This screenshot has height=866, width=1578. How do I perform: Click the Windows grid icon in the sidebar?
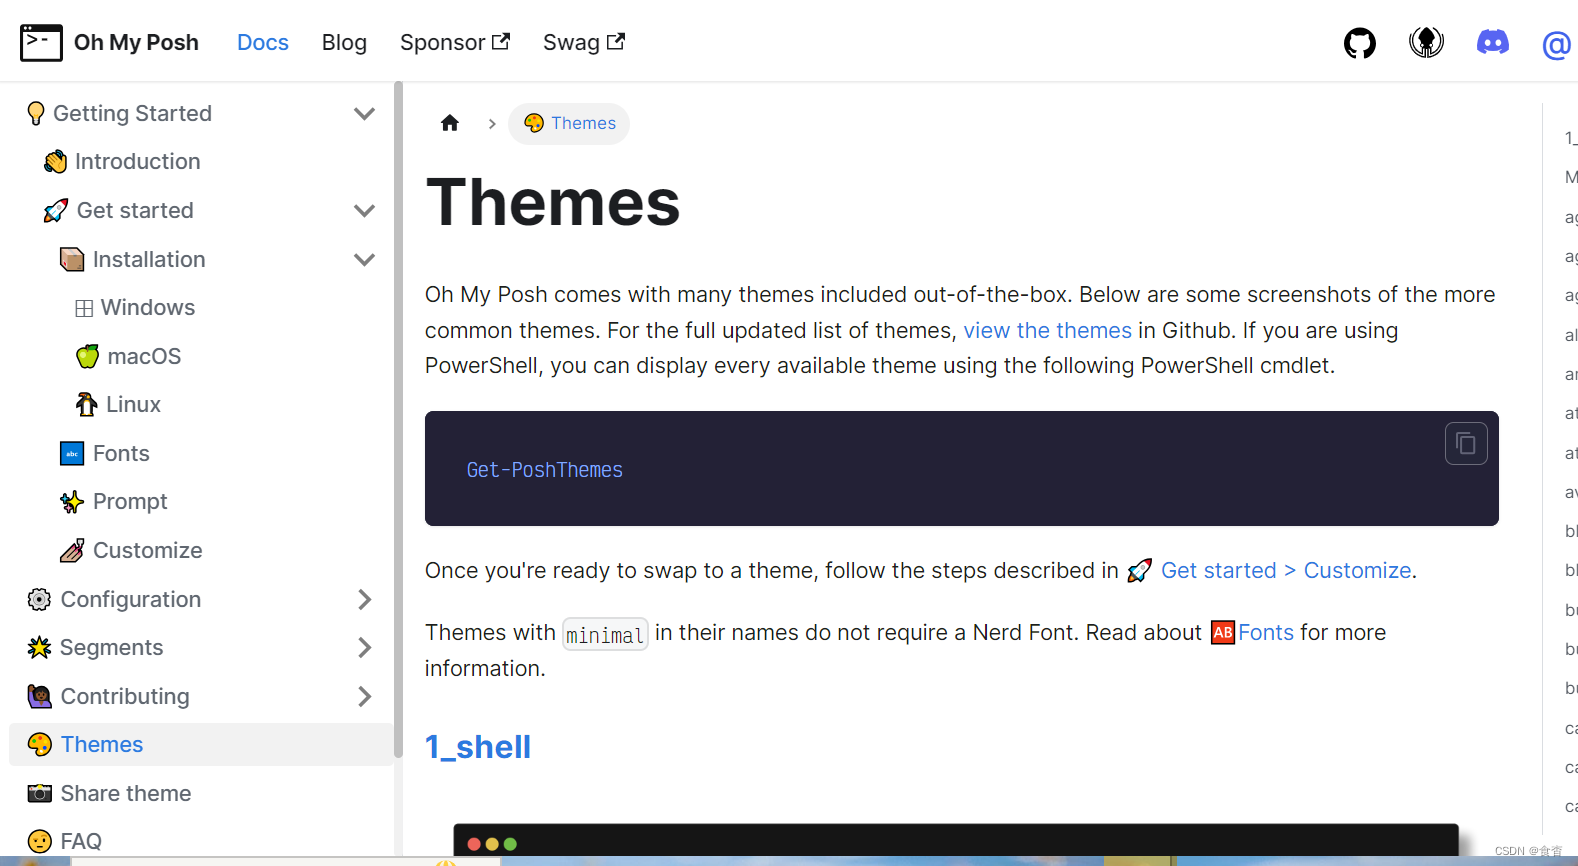coord(84,308)
